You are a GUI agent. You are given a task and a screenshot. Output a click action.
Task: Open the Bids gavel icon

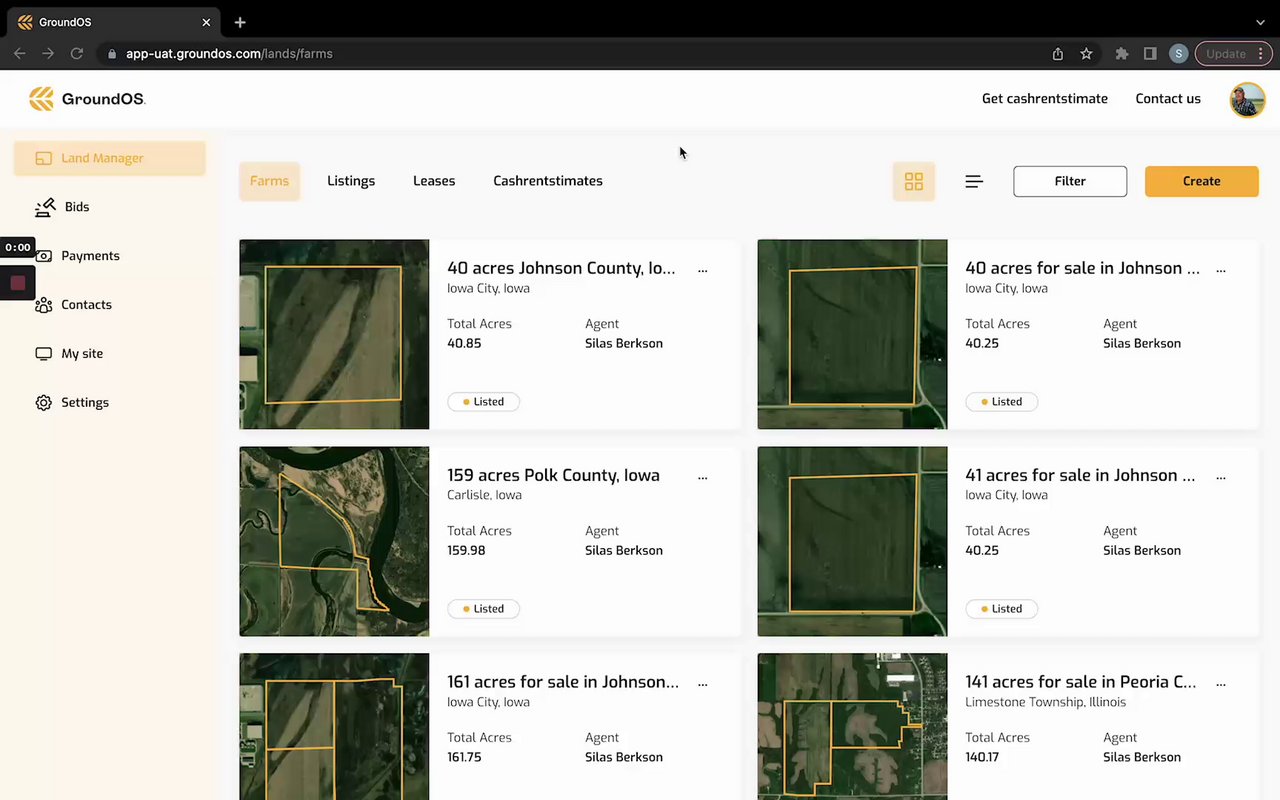pyautogui.click(x=44, y=207)
